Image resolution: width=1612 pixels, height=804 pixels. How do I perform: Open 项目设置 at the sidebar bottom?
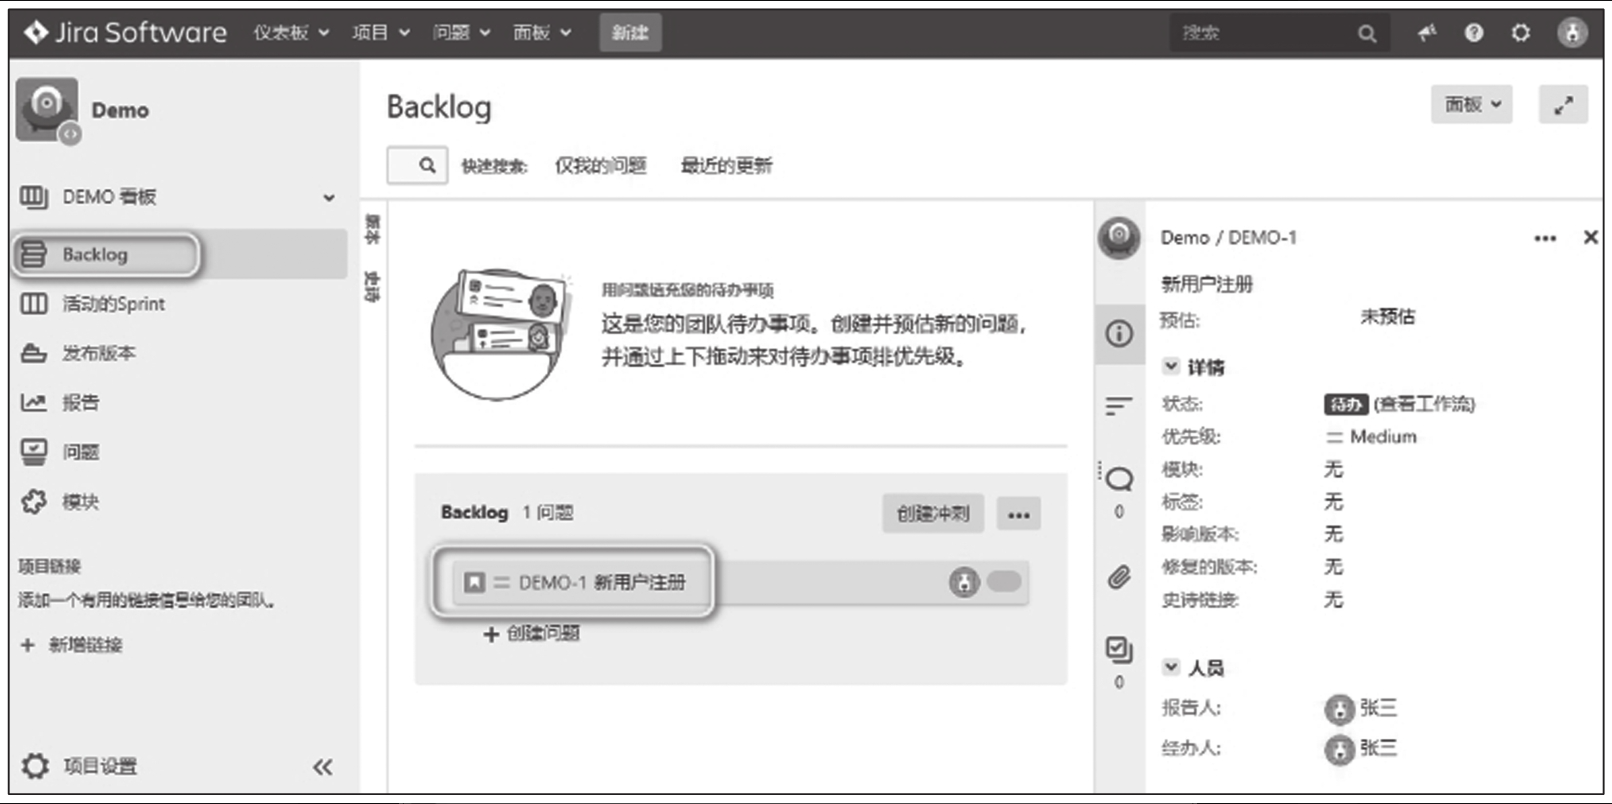[x=80, y=766]
